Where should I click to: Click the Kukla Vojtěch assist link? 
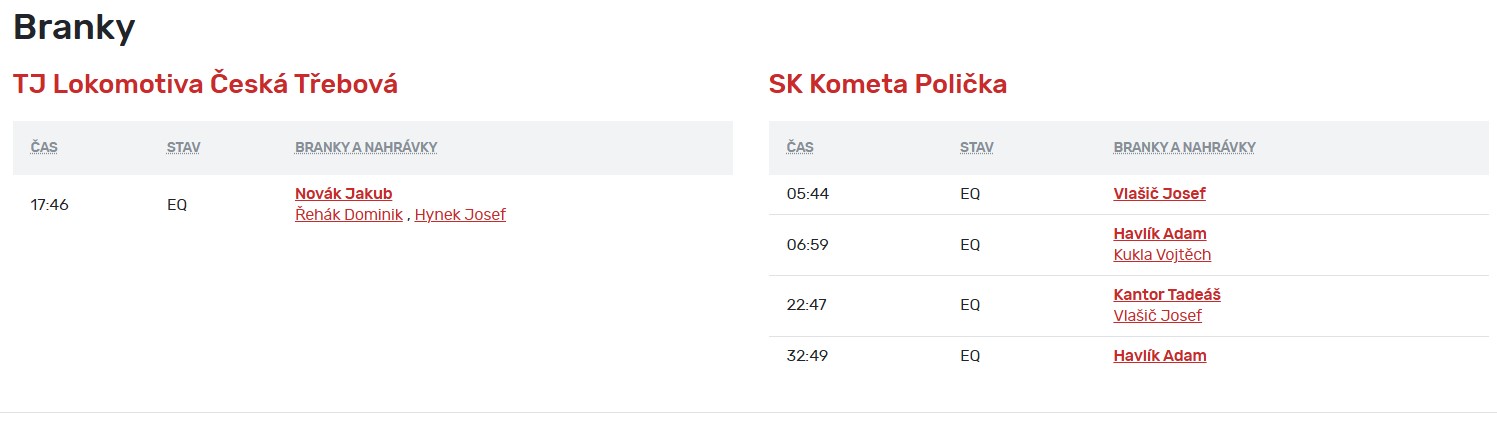coord(1162,255)
